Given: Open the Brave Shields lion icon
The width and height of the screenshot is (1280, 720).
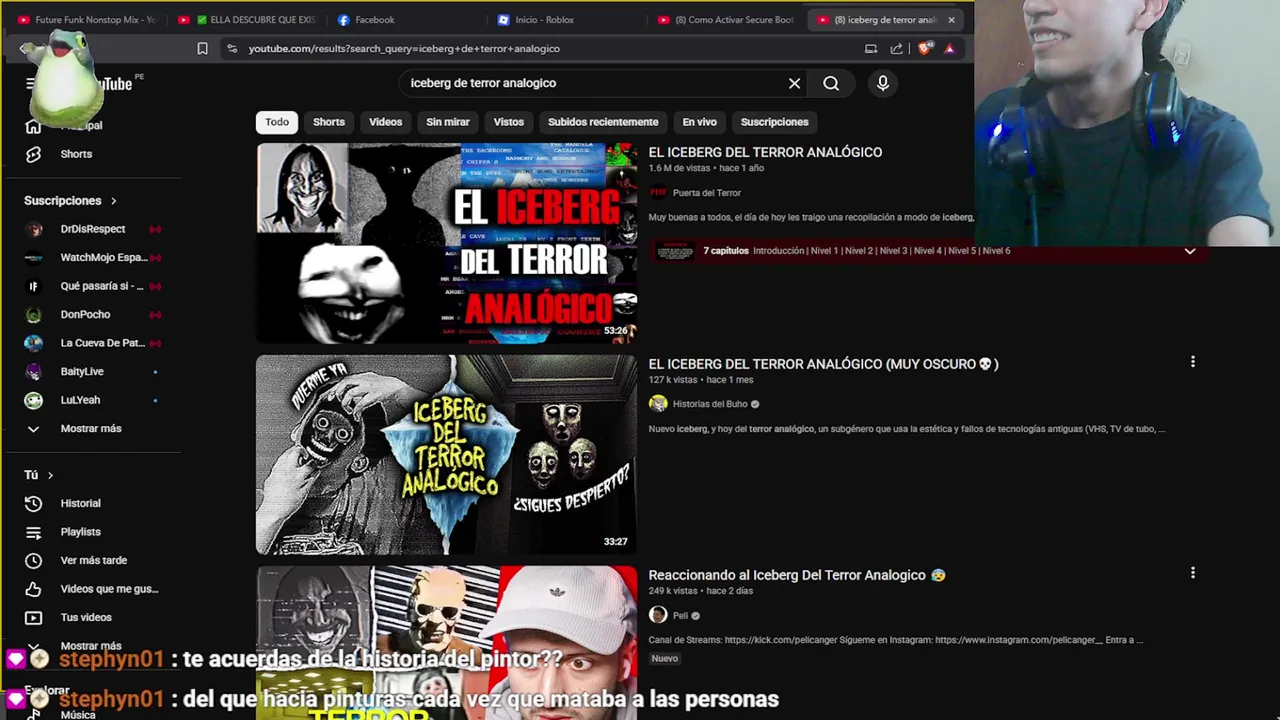Looking at the screenshot, I should 924,48.
